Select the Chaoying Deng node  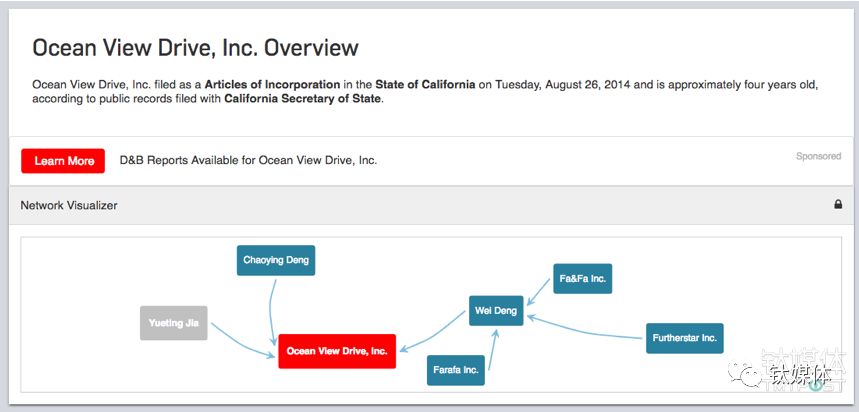276,260
